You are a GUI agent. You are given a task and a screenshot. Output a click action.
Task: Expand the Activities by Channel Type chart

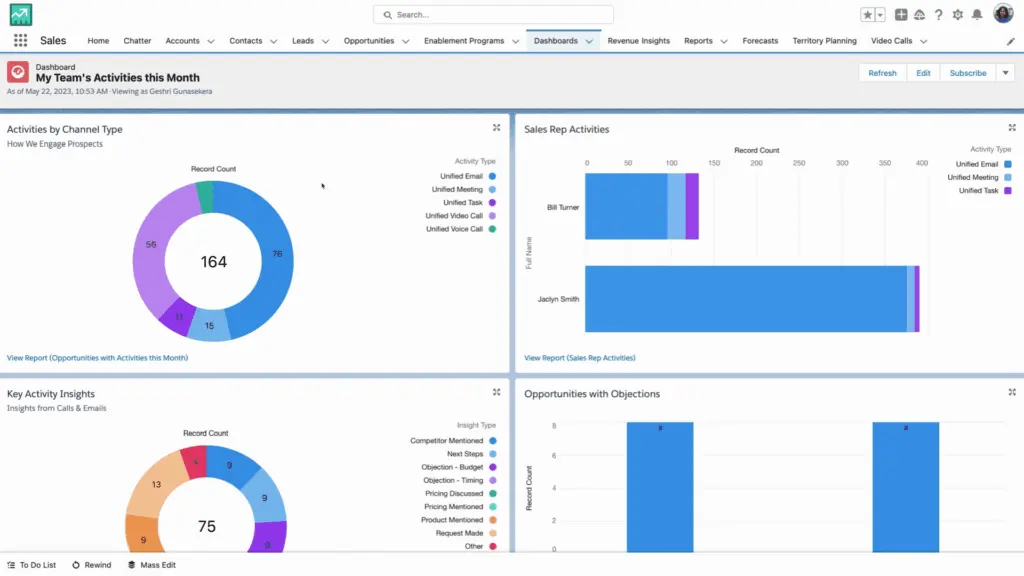(x=496, y=128)
